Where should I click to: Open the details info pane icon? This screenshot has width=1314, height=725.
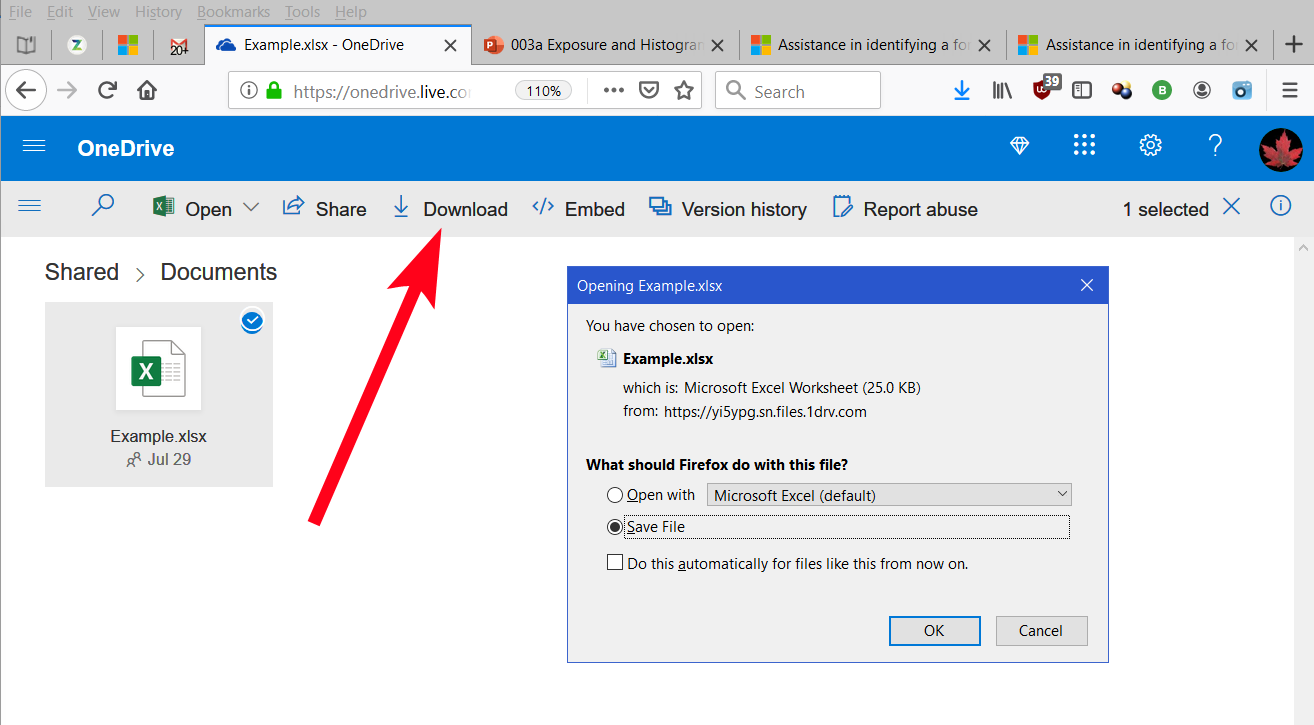coord(1280,206)
